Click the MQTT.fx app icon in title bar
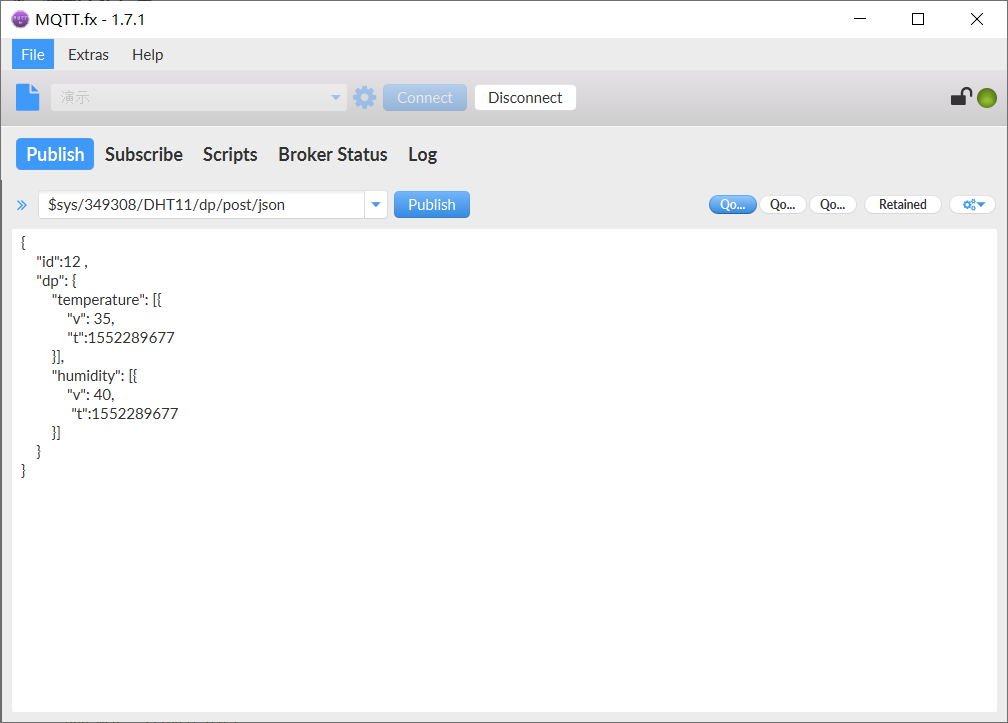Viewport: 1008px width, 723px height. point(21,19)
